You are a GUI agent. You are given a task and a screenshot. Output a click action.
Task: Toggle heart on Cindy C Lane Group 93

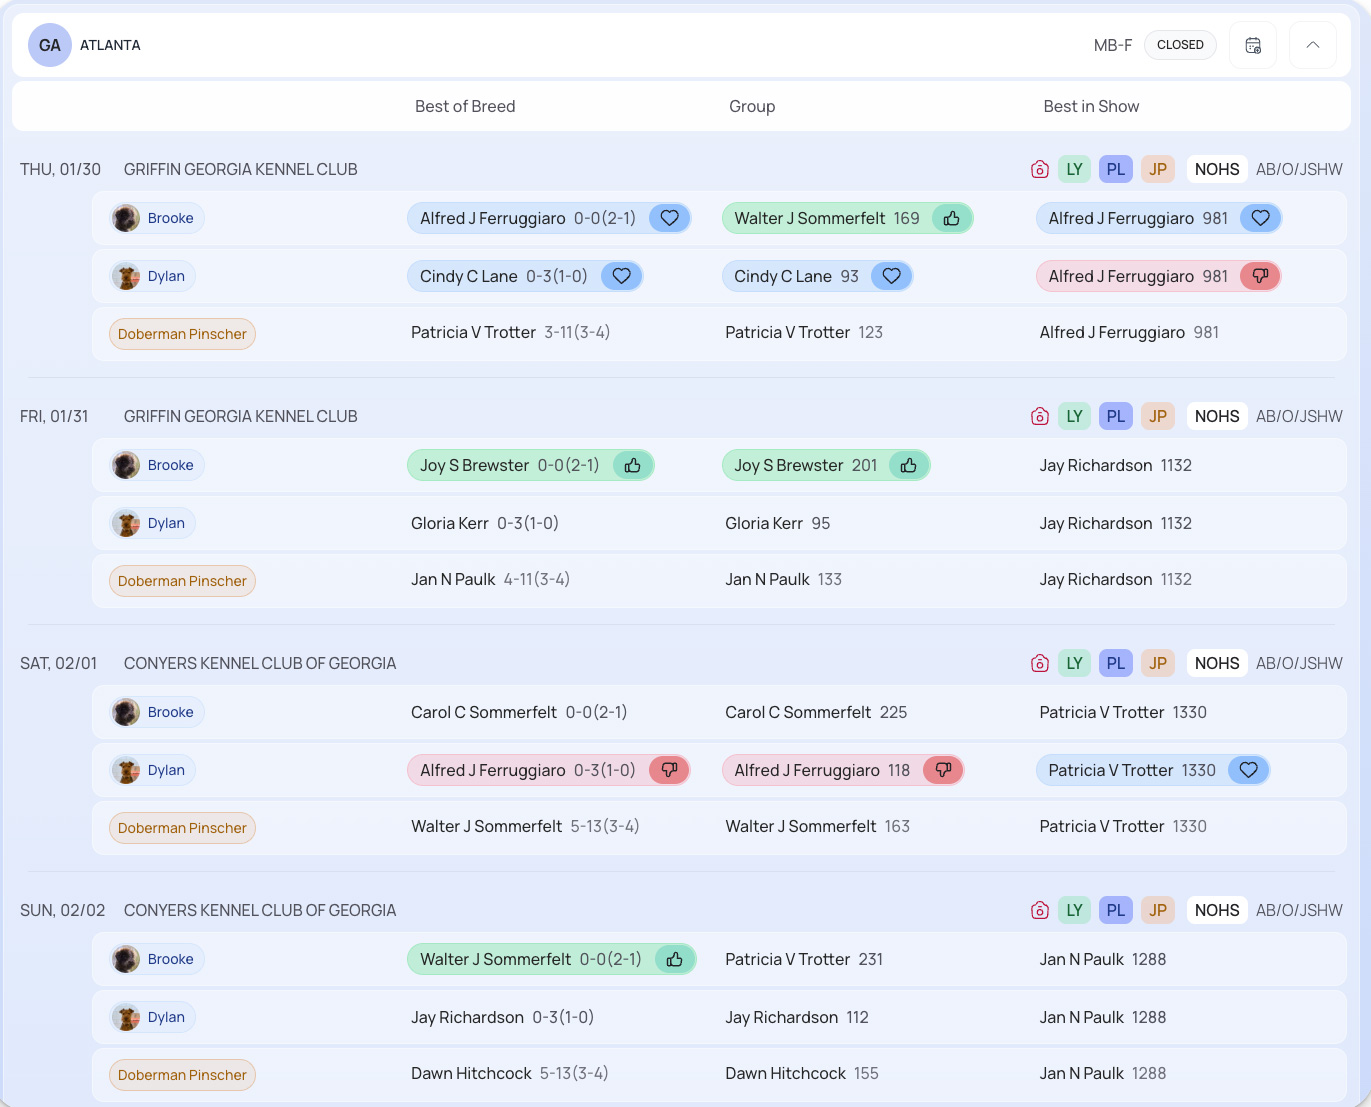pos(891,276)
